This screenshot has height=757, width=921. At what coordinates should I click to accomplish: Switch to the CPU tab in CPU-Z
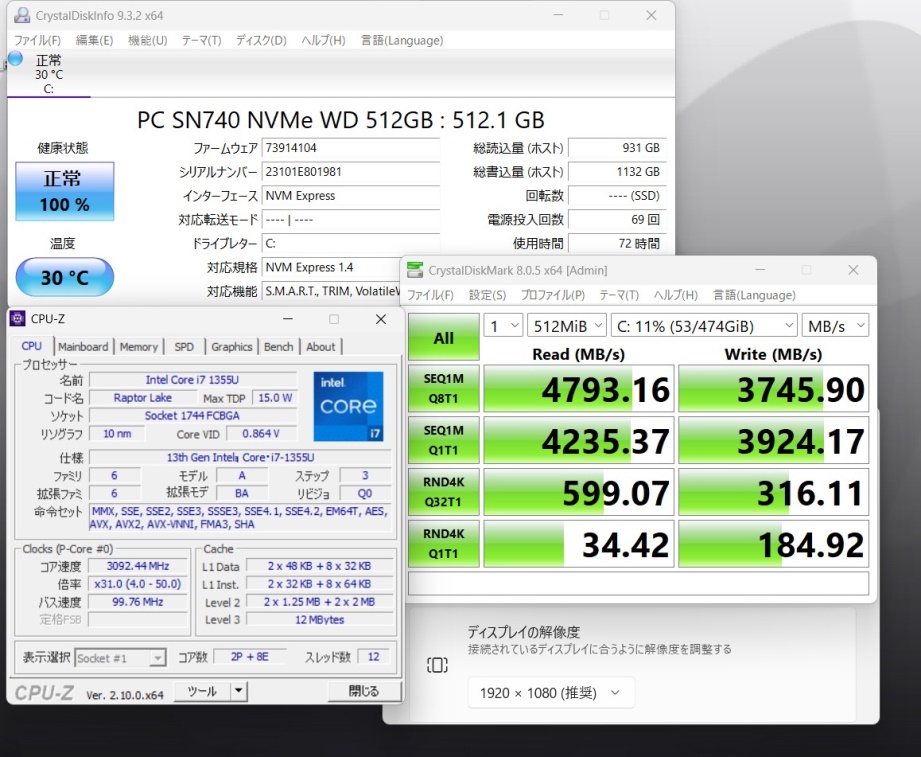[32, 346]
